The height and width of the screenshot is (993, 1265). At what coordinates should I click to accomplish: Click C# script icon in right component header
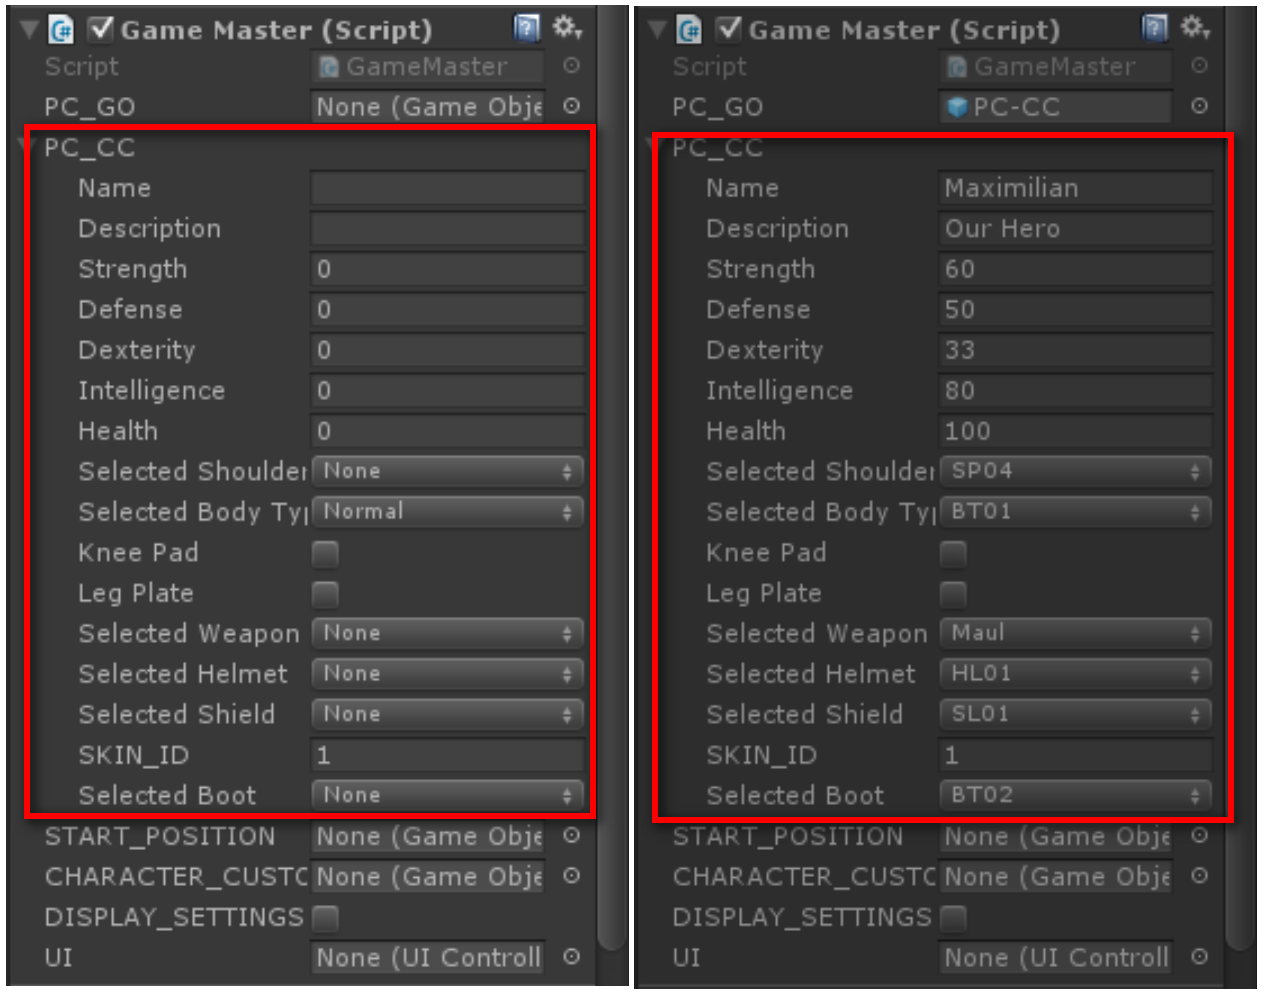[689, 30]
